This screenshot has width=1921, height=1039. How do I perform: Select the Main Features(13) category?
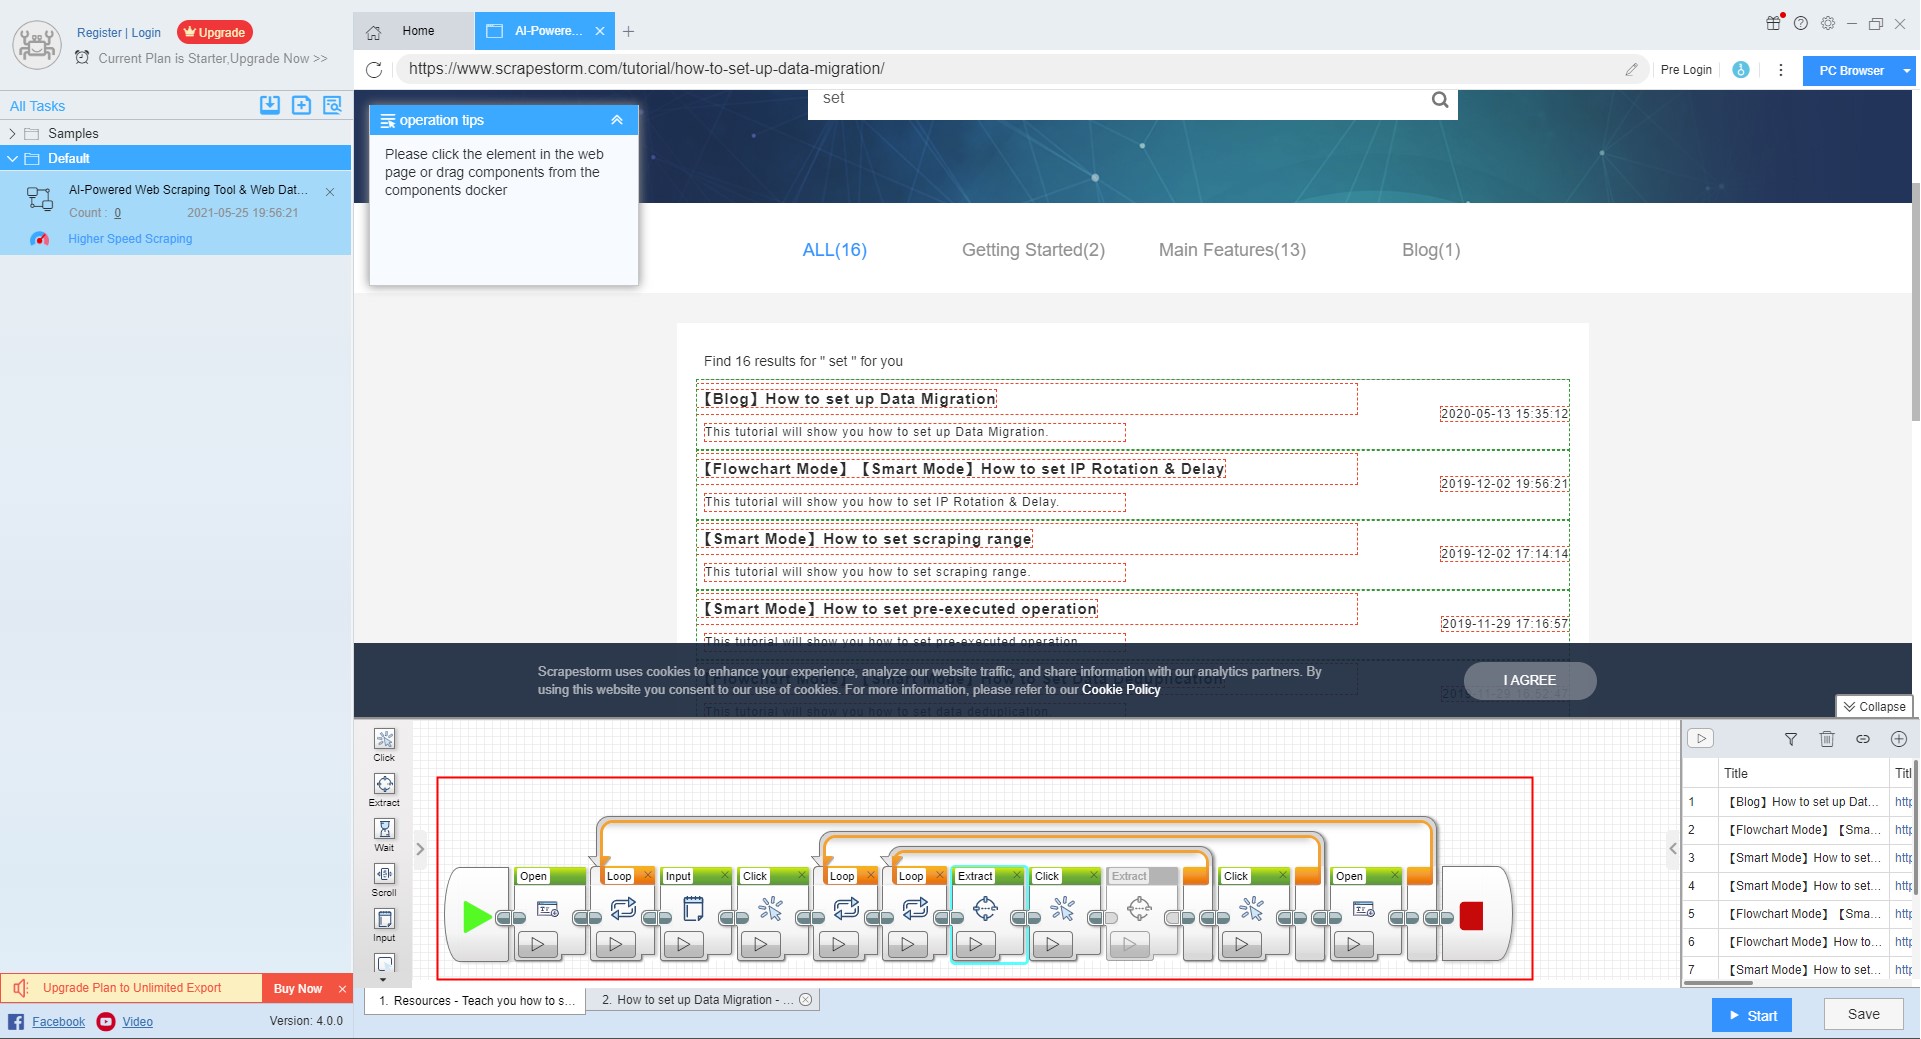pos(1232,250)
